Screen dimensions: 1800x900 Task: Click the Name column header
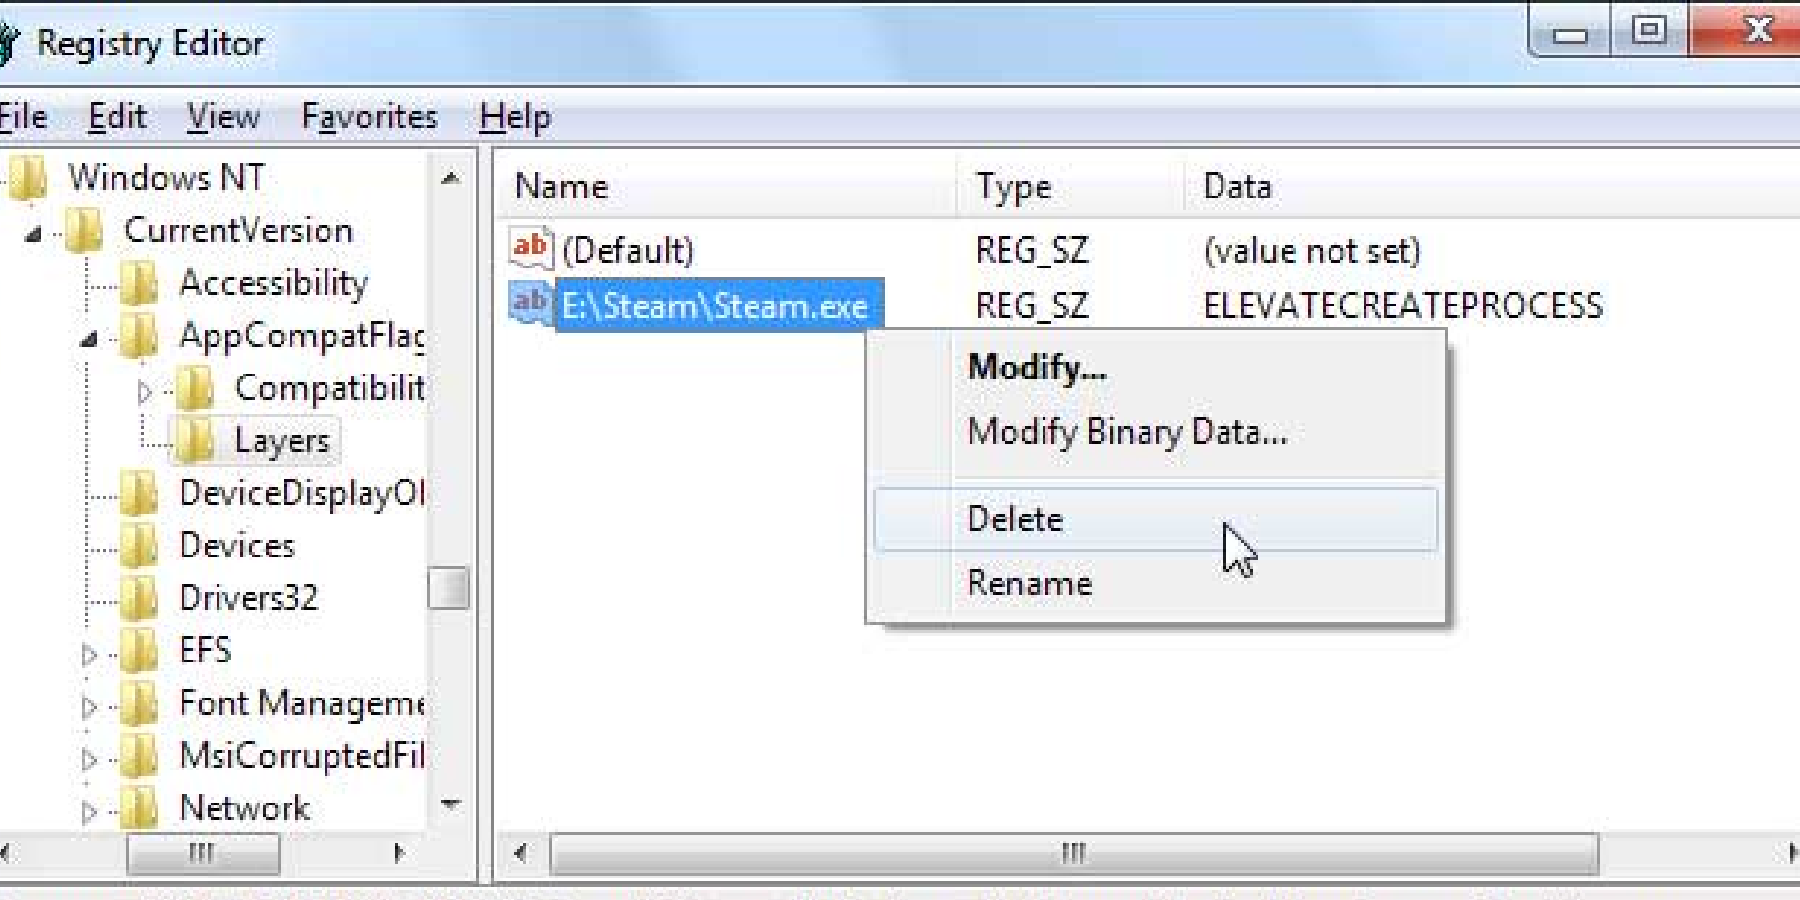[x=727, y=186]
